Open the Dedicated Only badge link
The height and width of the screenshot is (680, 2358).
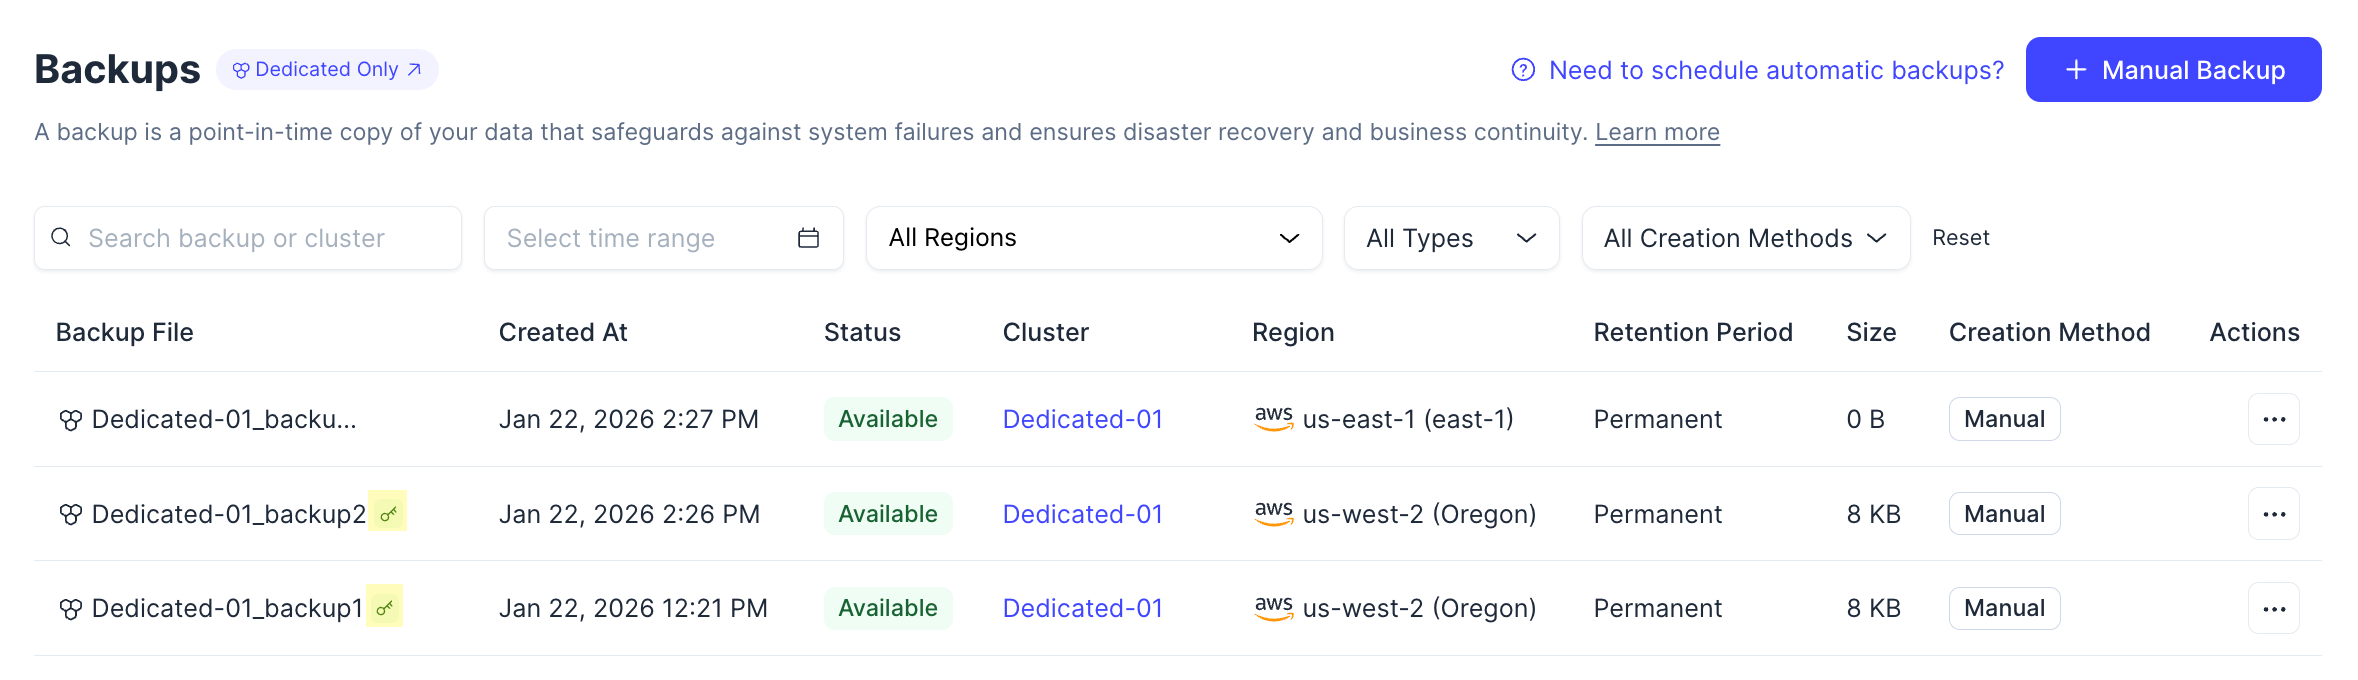[x=327, y=70]
